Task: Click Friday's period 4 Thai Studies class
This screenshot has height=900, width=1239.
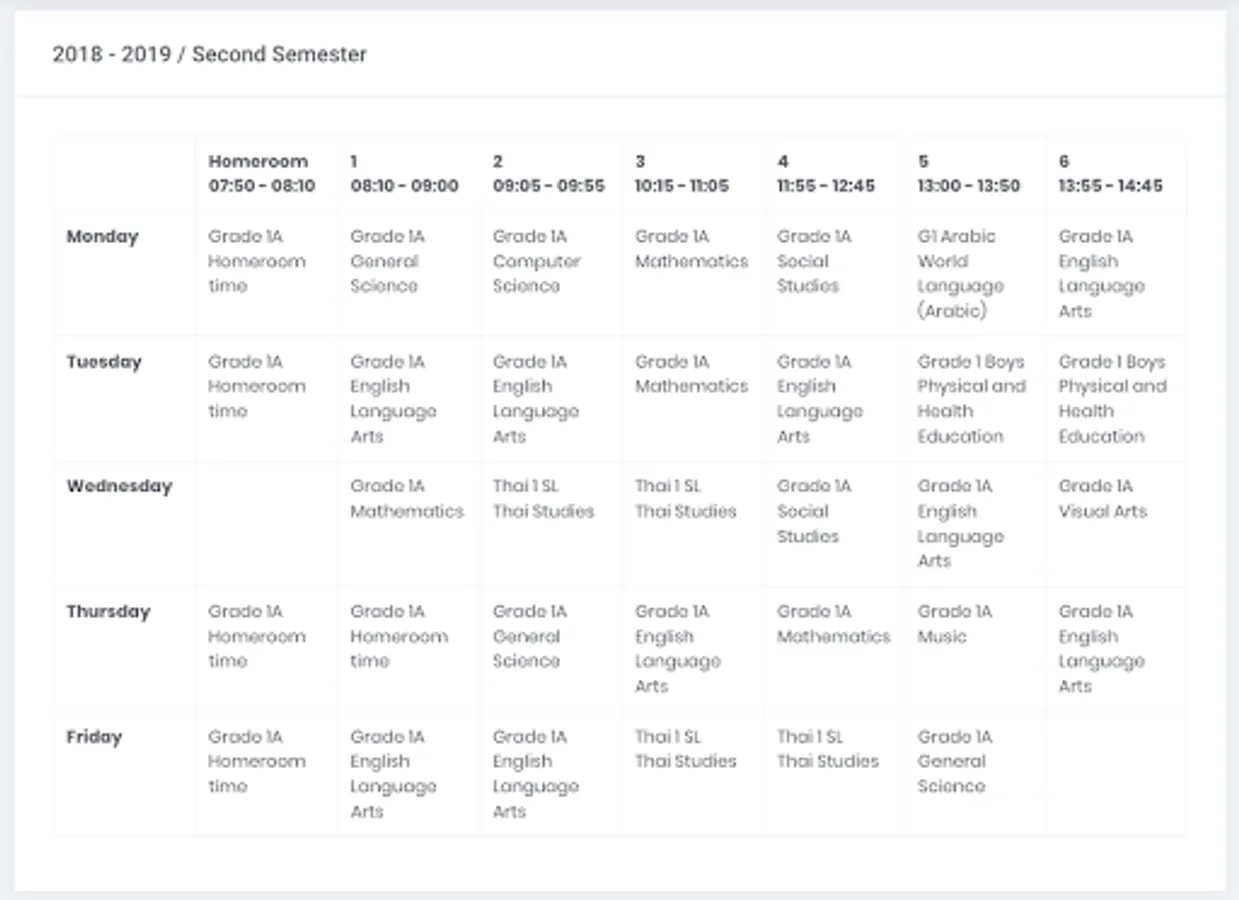Action: [x=828, y=749]
